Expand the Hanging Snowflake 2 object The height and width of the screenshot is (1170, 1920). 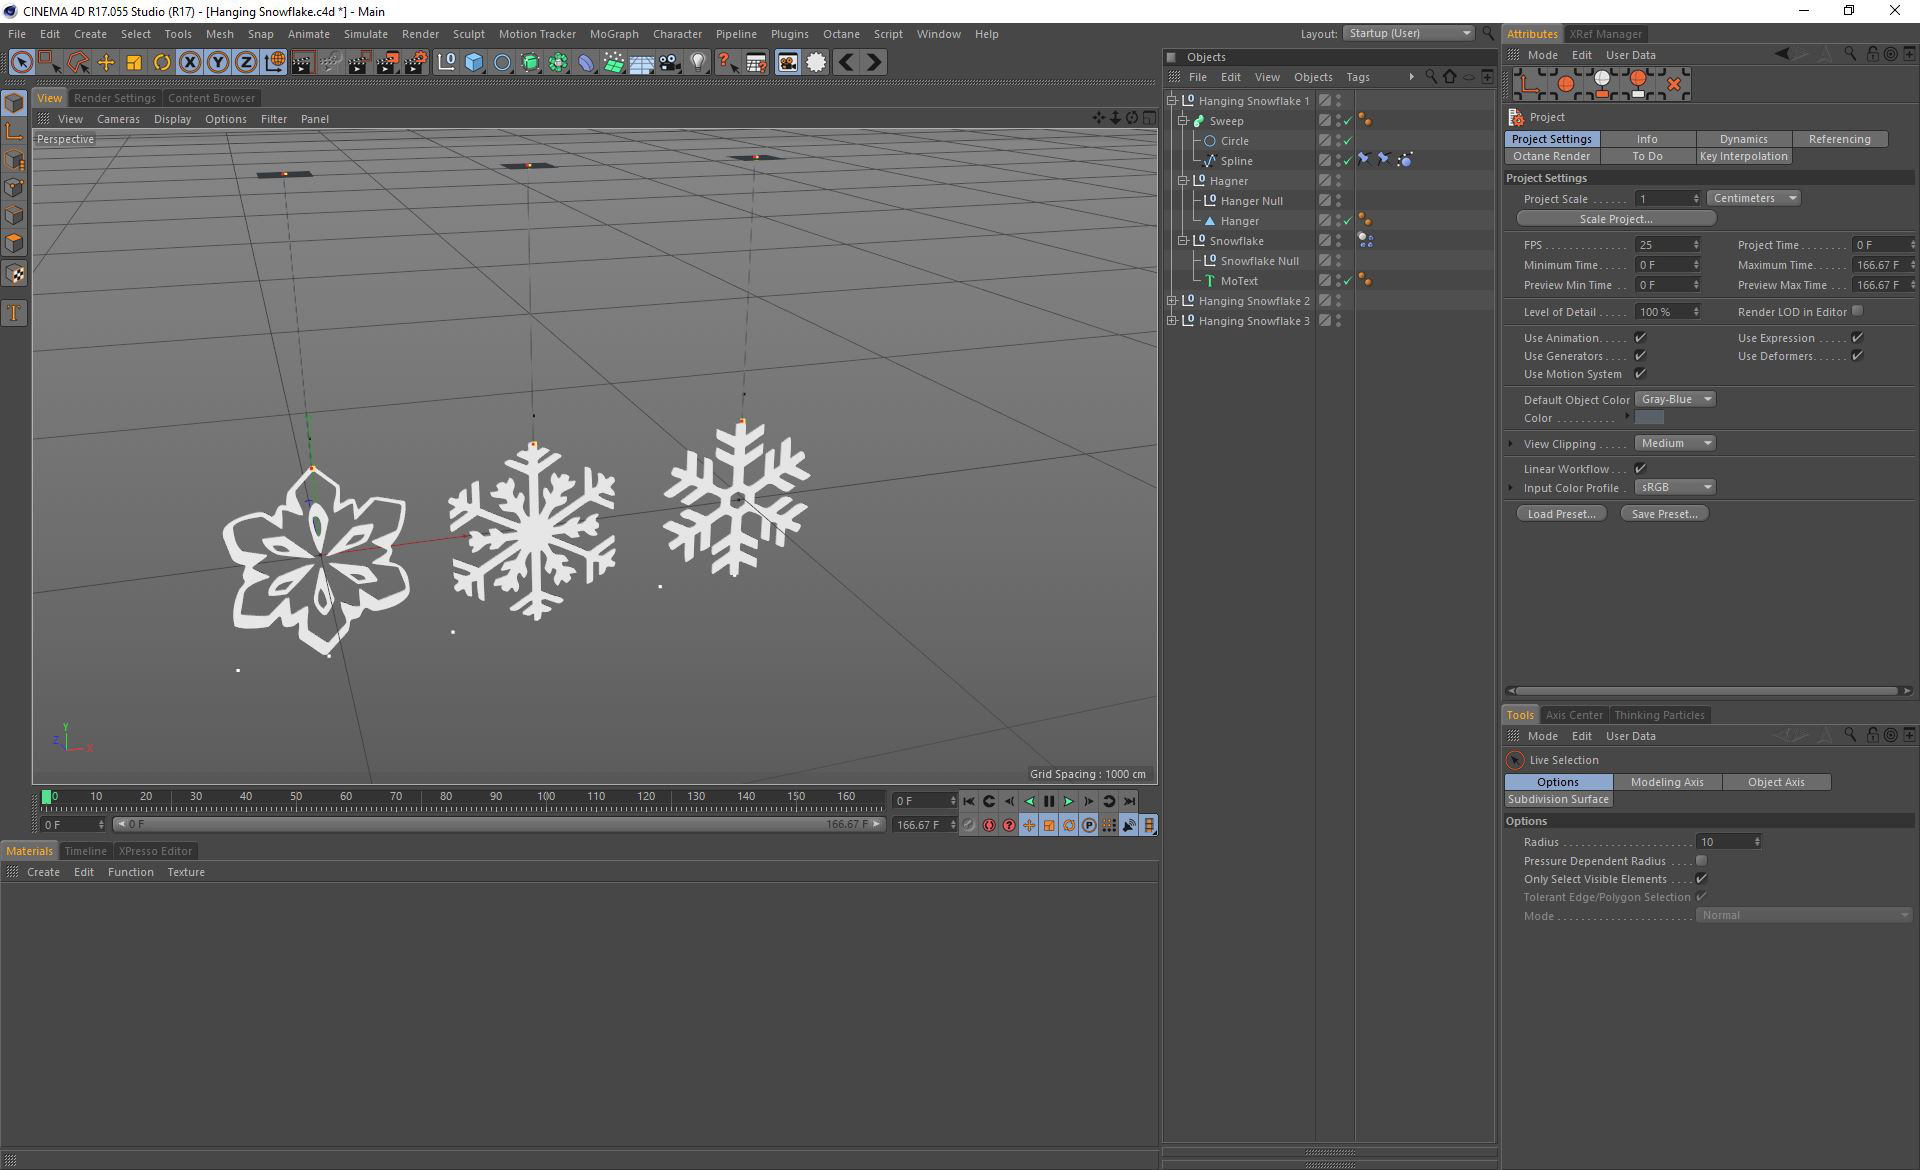[1172, 301]
